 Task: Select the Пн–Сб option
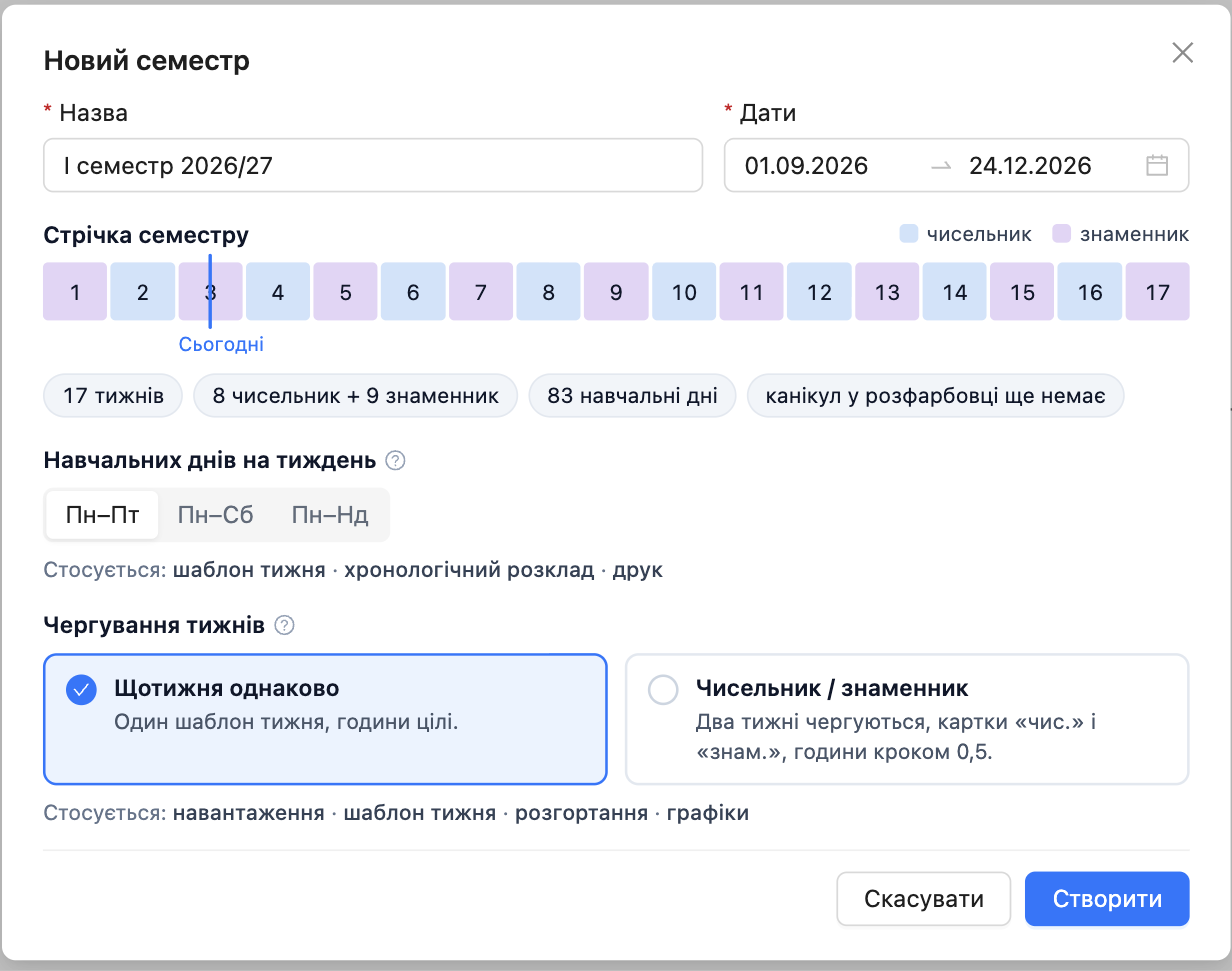[x=216, y=515]
